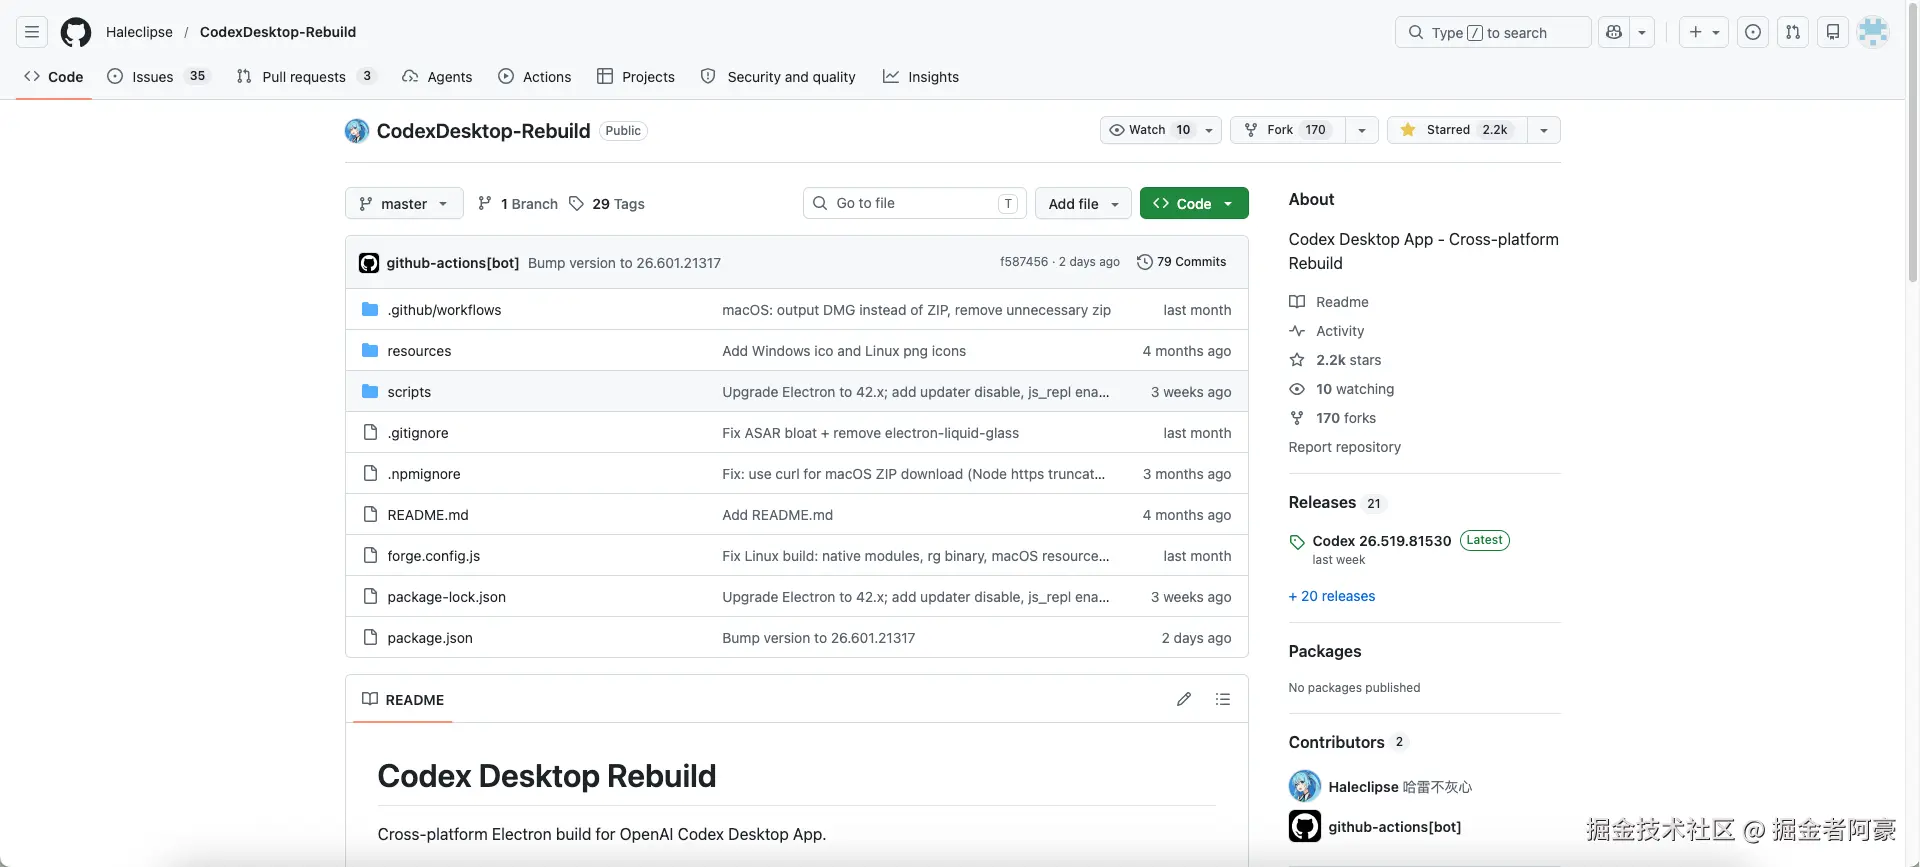Switch to the Insights tab
The image size is (1920, 867).
point(921,77)
